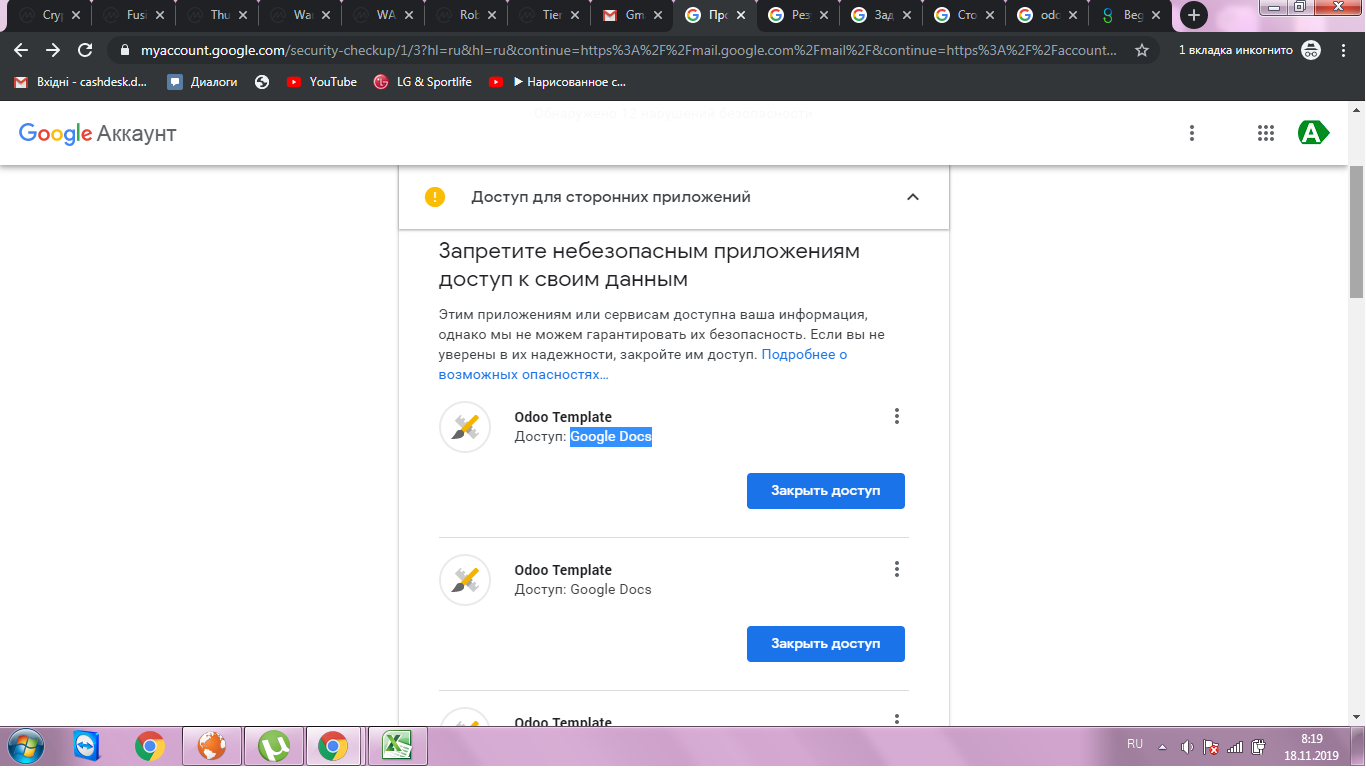
Task: Reload the current page
Action: 85,50
